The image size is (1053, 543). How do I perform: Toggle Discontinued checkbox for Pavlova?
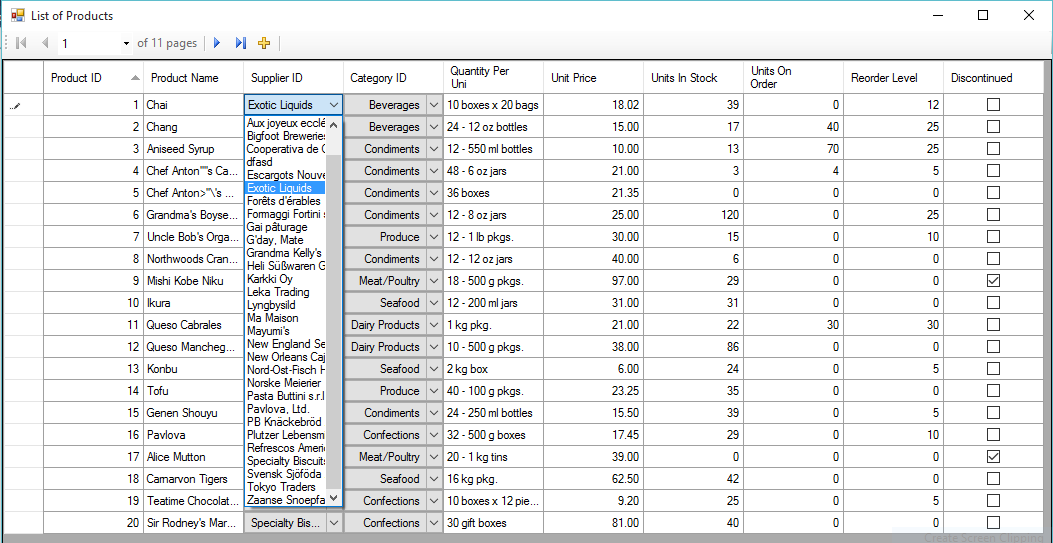coord(993,434)
